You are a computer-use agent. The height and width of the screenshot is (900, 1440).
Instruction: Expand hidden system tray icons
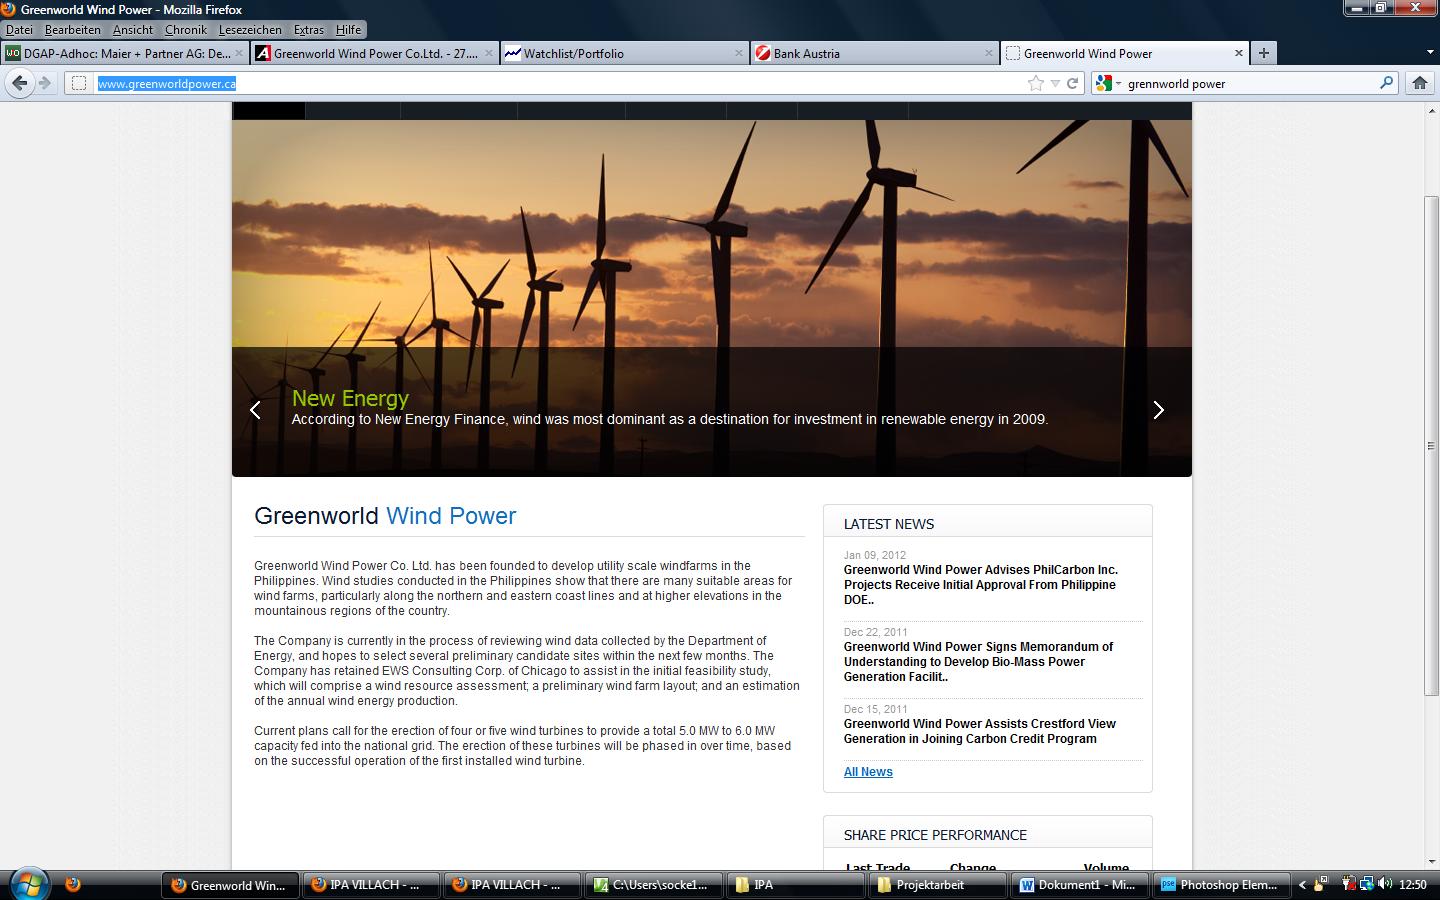point(1300,884)
